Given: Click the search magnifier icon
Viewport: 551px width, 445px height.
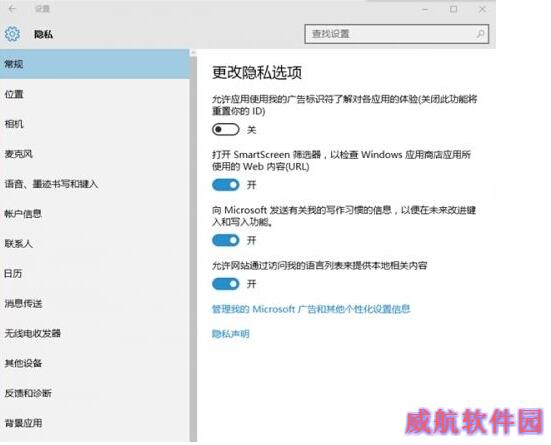Looking at the screenshot, I should click(480, 34).
